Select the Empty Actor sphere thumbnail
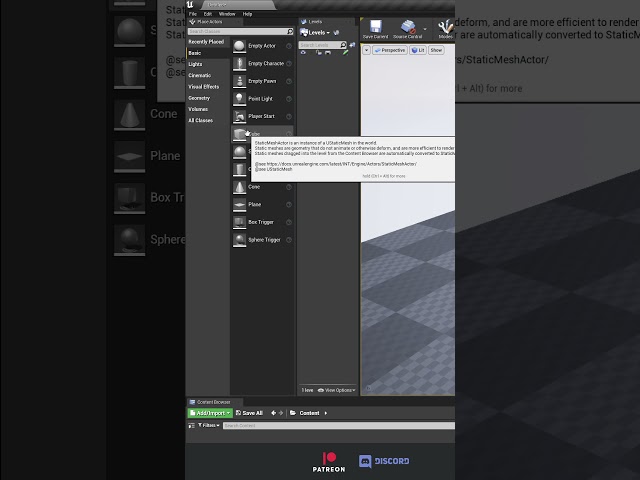 [239, 46]
